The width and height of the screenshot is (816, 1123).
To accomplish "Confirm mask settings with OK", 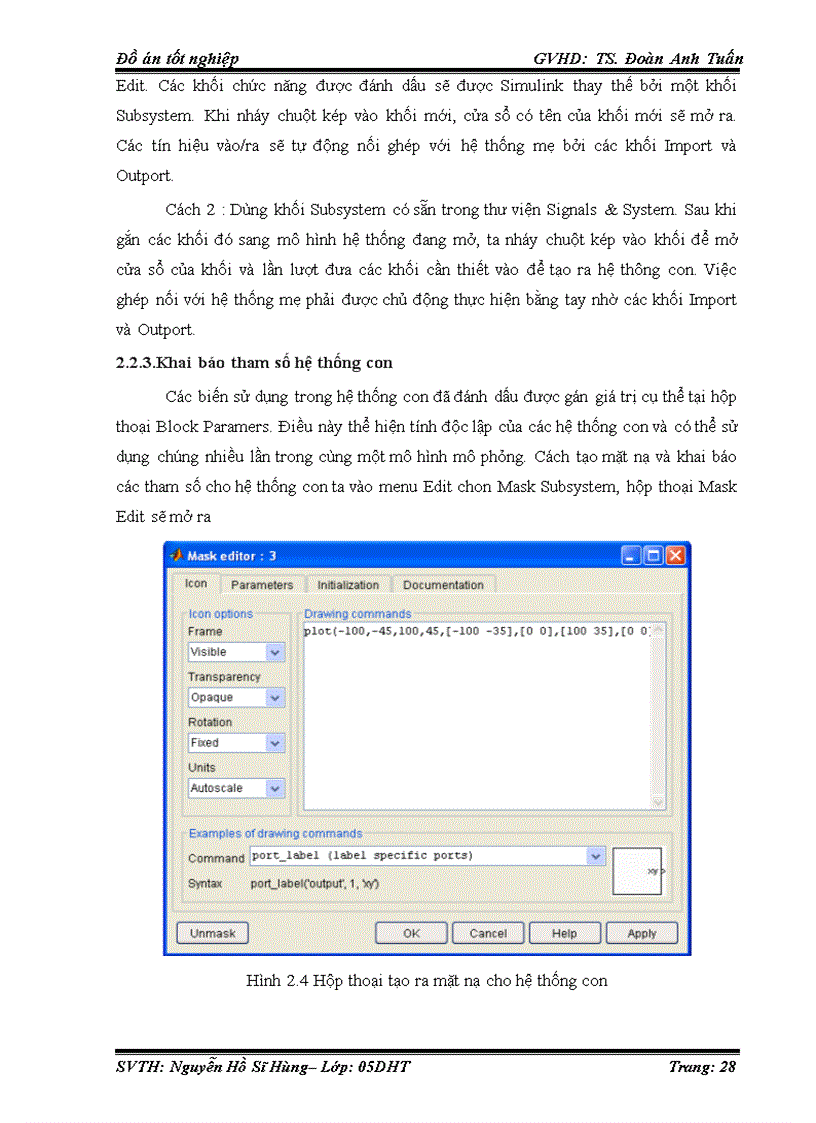I will pos(410,933).
